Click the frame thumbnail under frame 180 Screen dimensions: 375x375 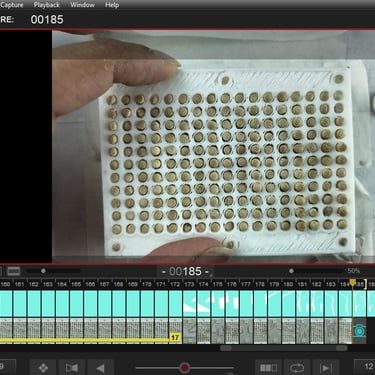click(289, 331)
